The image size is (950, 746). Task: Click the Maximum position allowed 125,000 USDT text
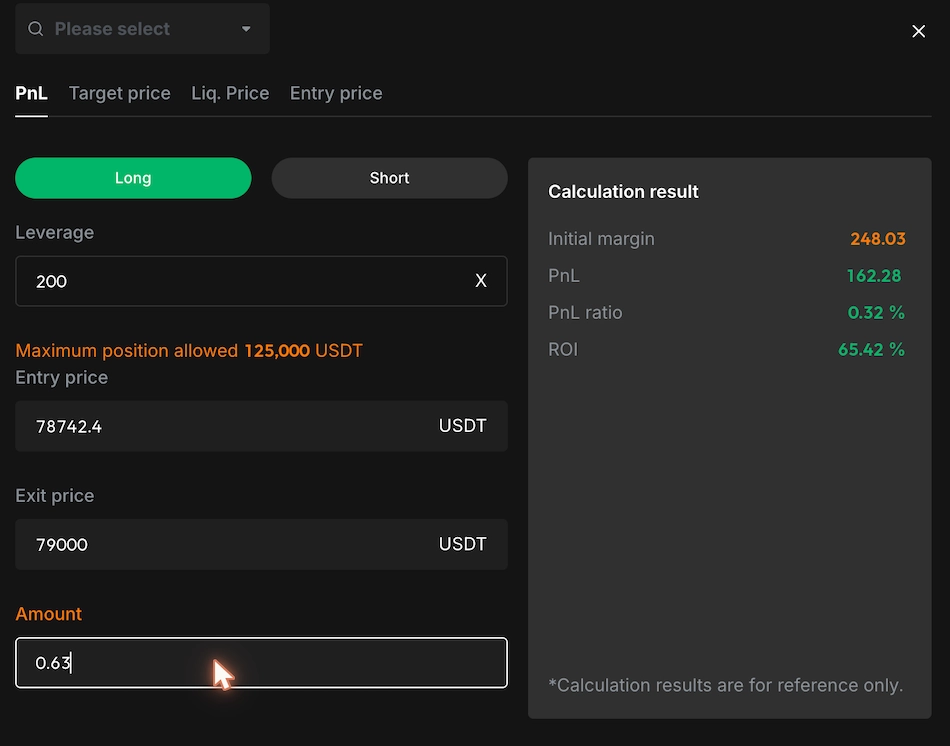[189, 351]
